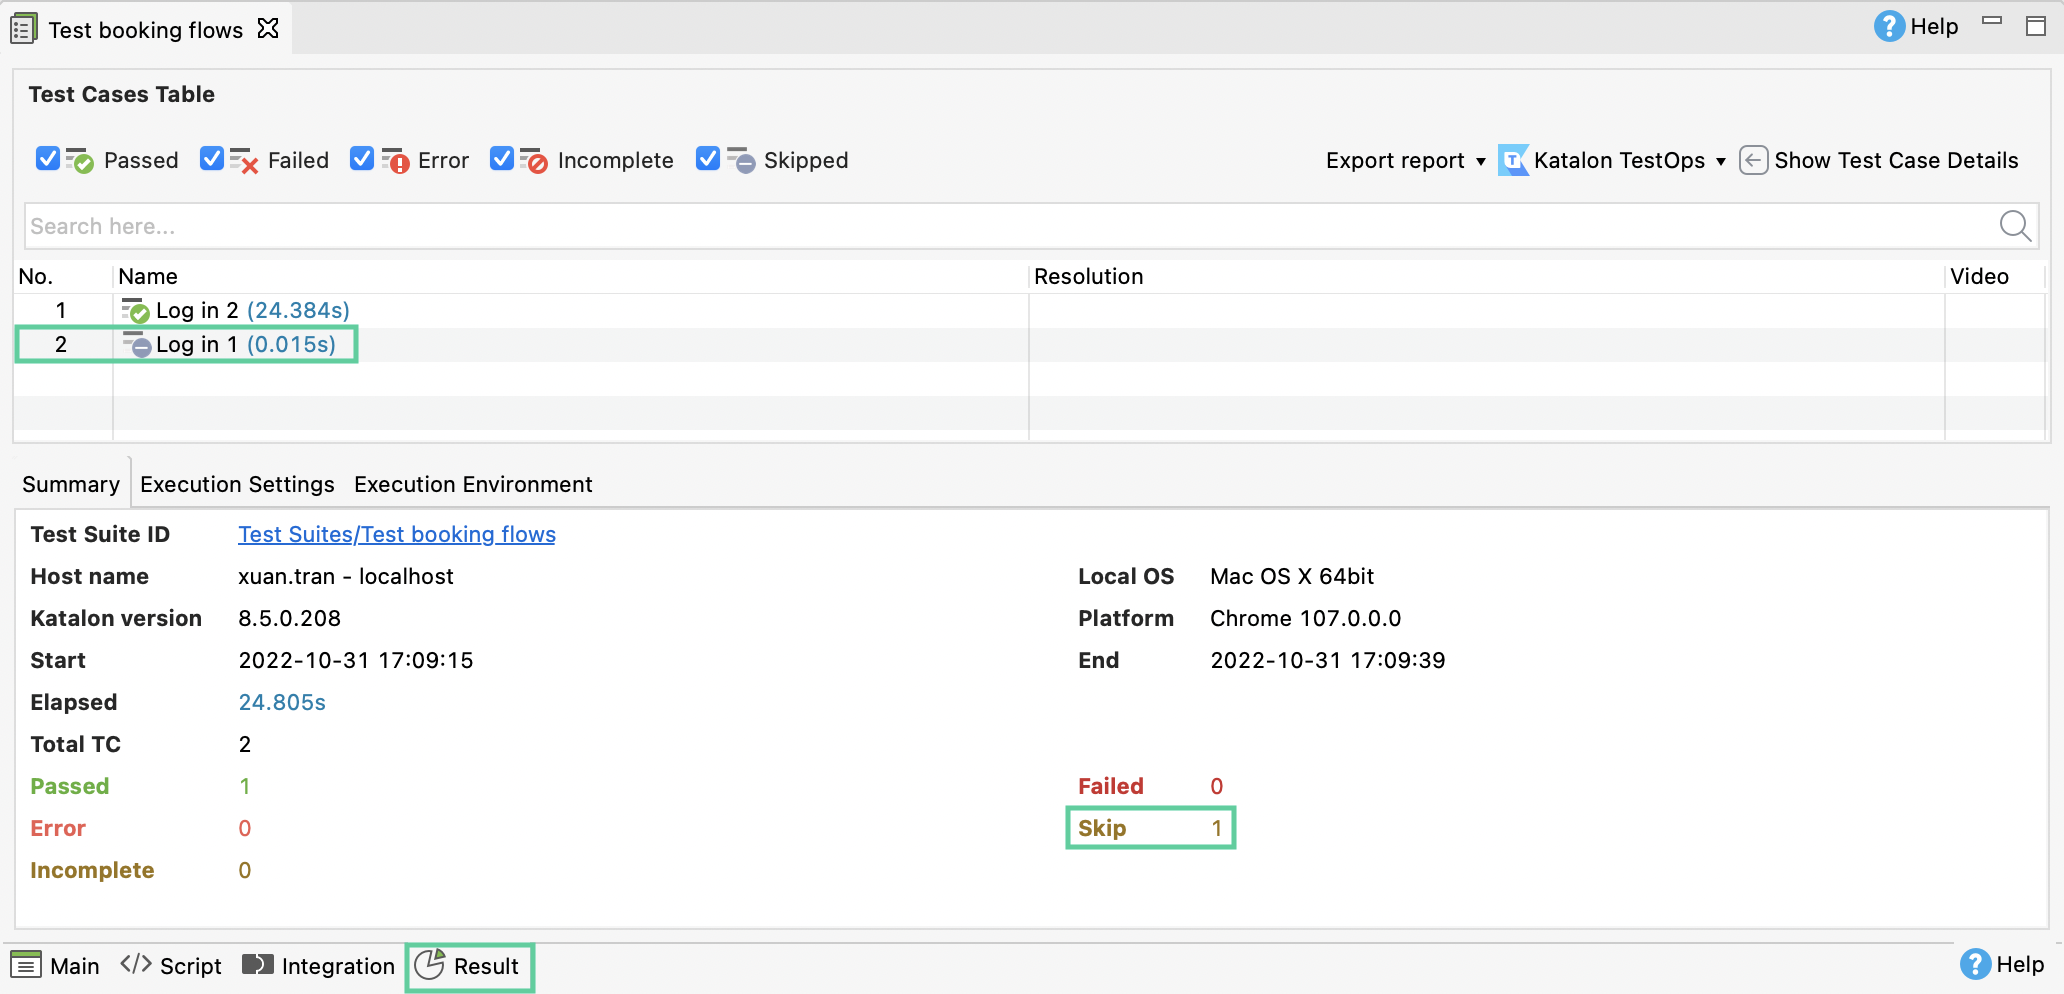The width and height of the screenshot is (2064, 994).
Task: Click the search magnifier icon
Action: (2014, 226)
